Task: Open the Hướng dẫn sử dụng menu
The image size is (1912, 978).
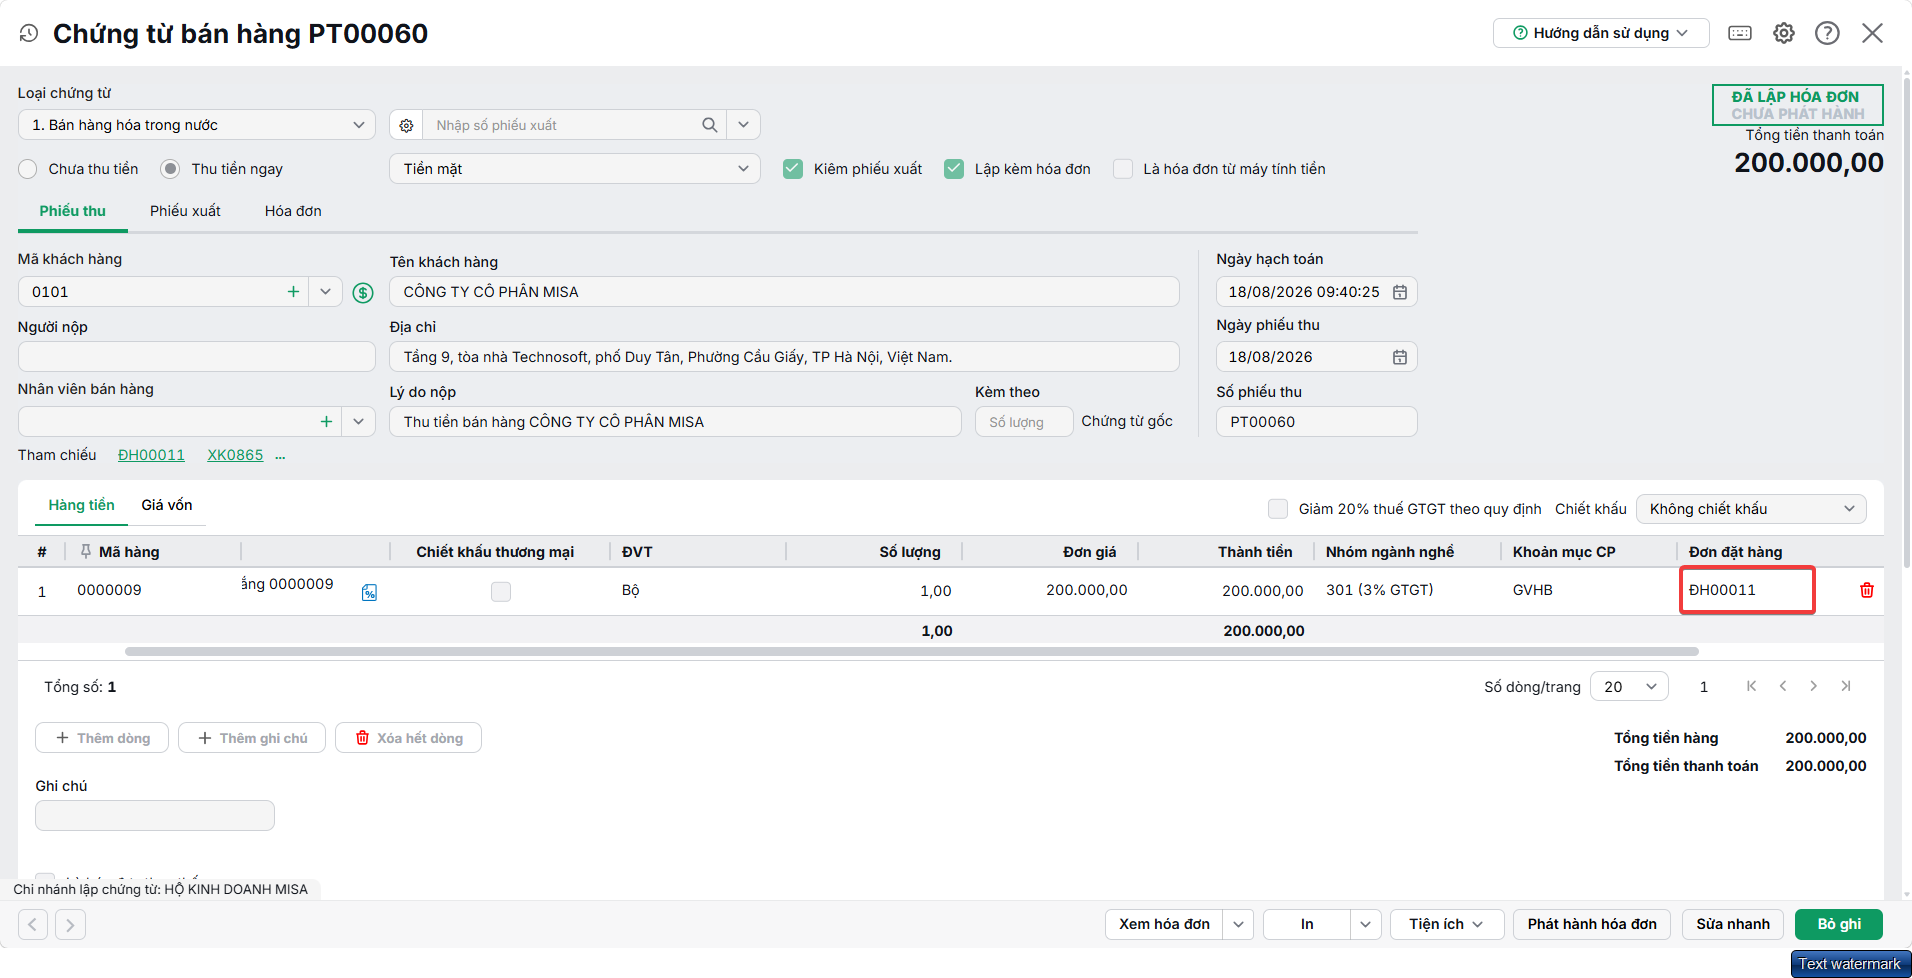Action: pyautogui.click(x=1601, y=33)
